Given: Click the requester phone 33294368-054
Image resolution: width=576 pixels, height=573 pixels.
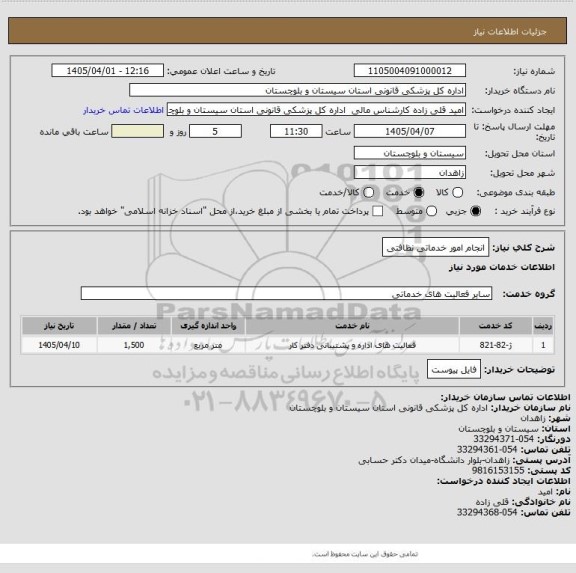Looking at the screenshot, I should pyautogui.click(x=487, y=512).
